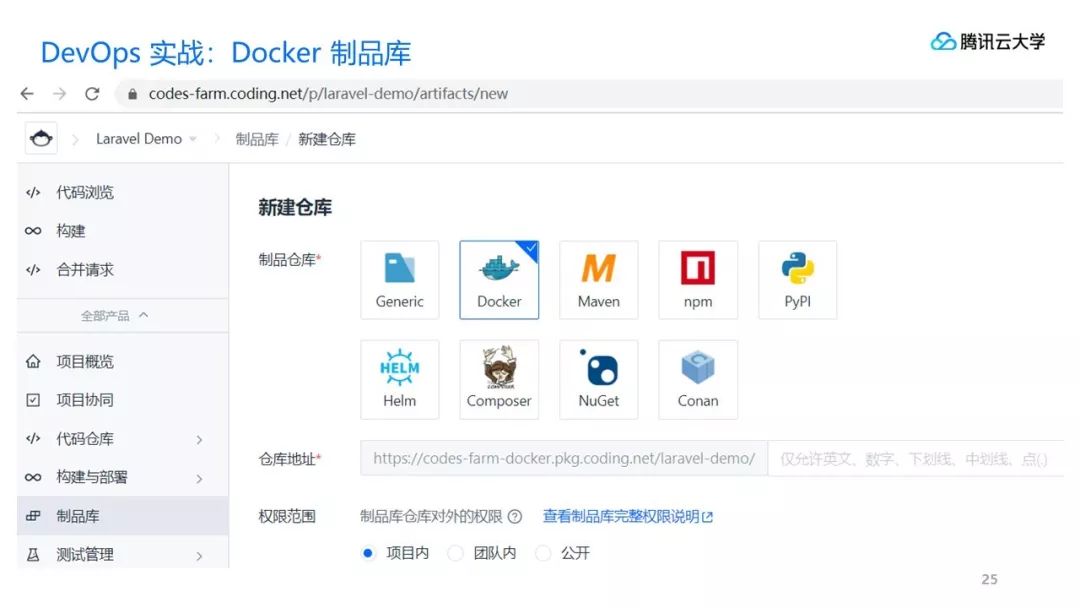Open 项目协同 in the sidebar
Screen dimensions: 1080x608
pos(123,400)
